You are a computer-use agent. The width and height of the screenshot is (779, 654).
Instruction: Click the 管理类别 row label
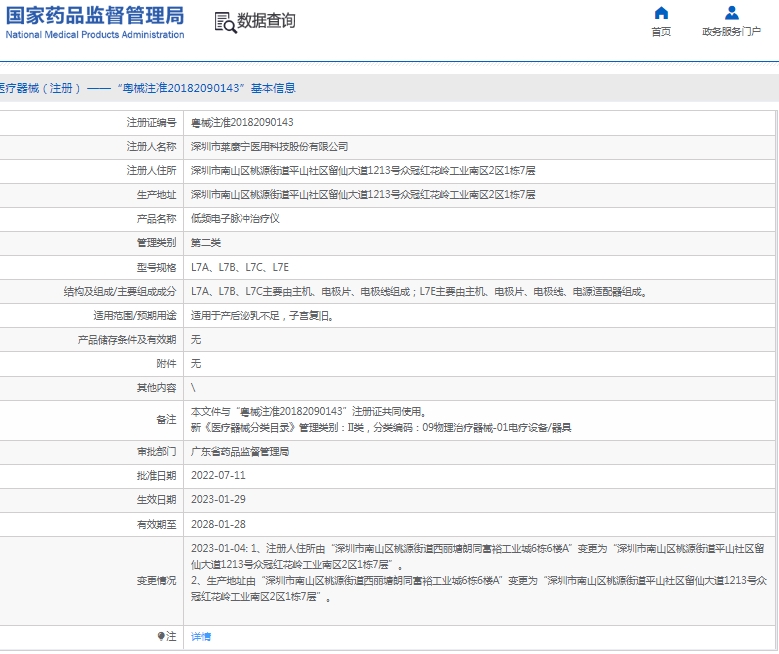[x=156, y=243]
